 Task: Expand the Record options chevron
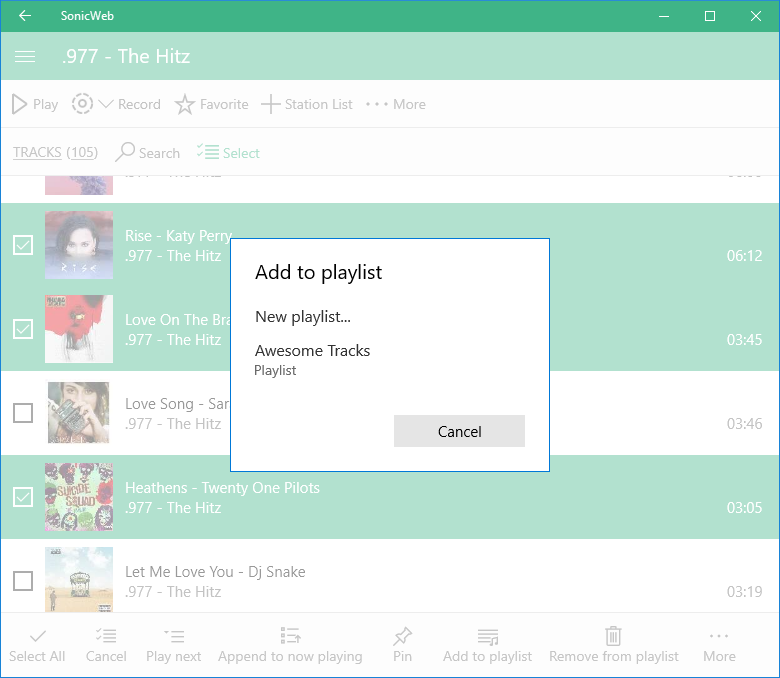pyautogui.click(x=106, y=104)
